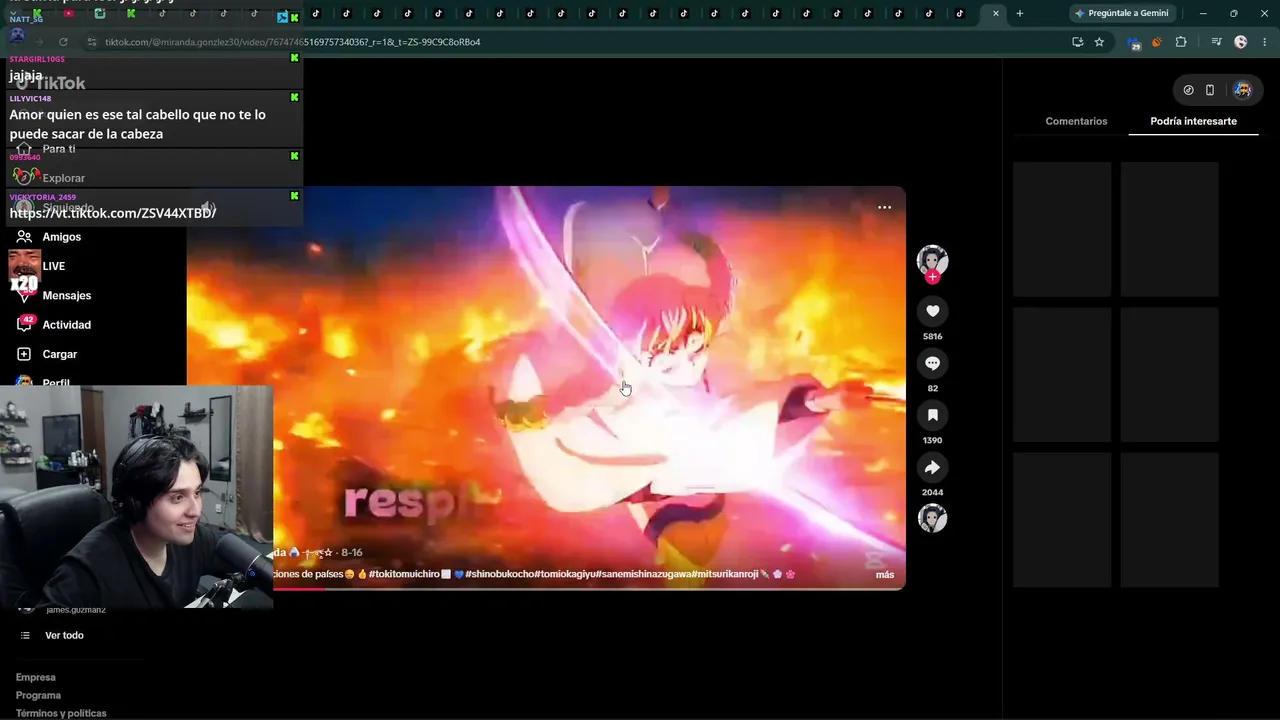The width and height of the screenshot is (1280, 720).
Task: Open the sound disc thumbnail below share
Action: click(932, 518)
